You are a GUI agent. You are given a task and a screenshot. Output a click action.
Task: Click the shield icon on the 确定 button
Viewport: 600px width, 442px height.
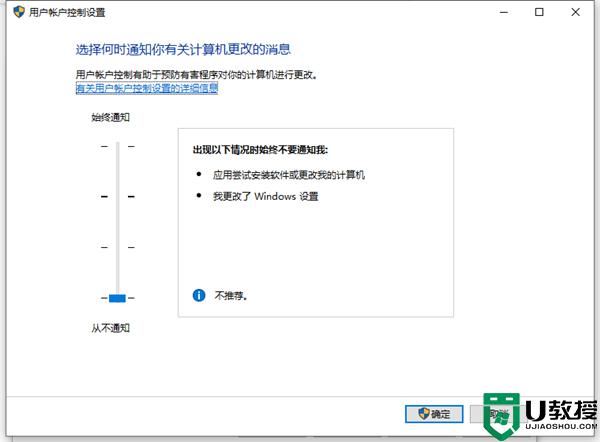[424, 413]
